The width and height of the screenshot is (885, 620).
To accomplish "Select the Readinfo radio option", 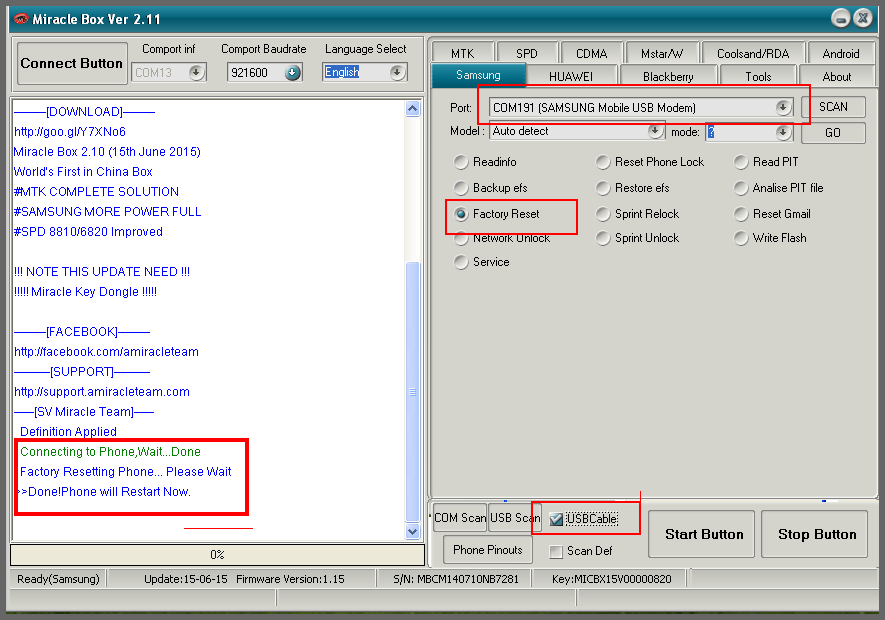I will [461, 162].
